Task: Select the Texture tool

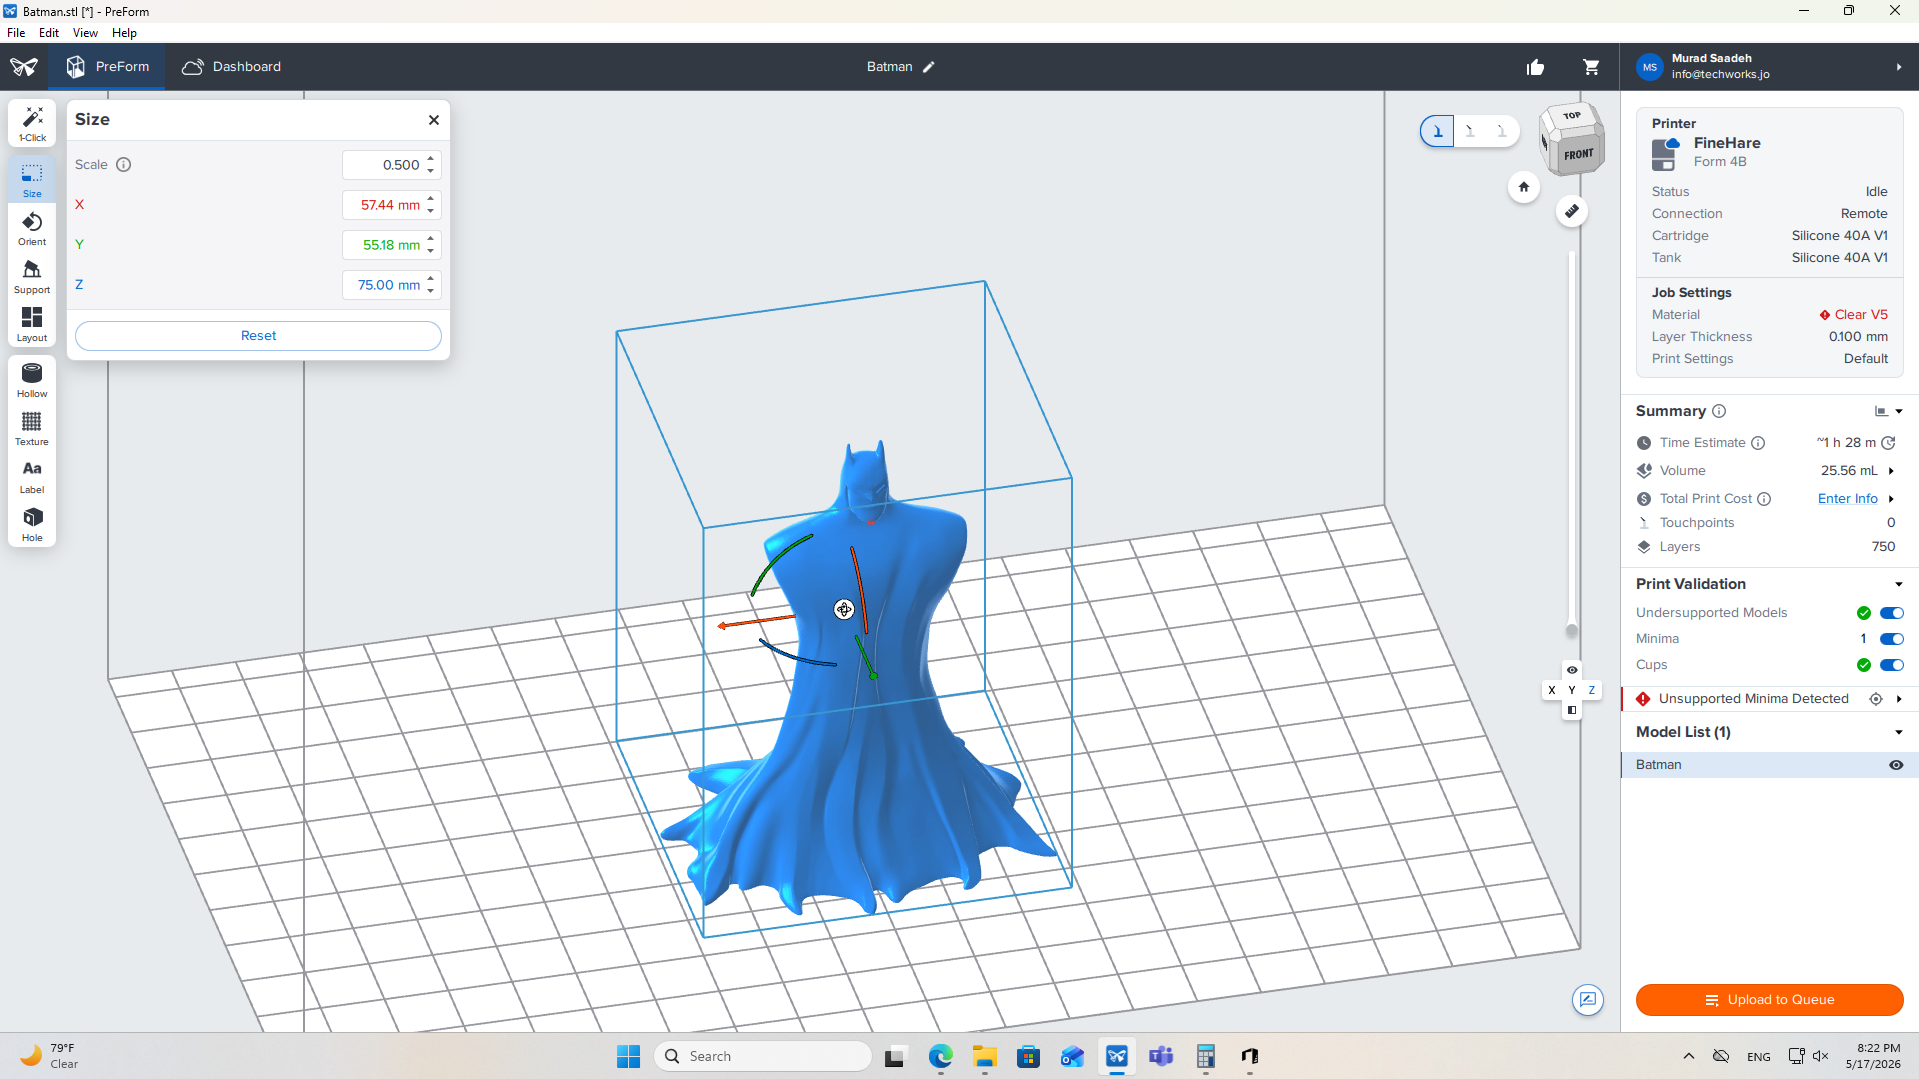Action: 32,428
